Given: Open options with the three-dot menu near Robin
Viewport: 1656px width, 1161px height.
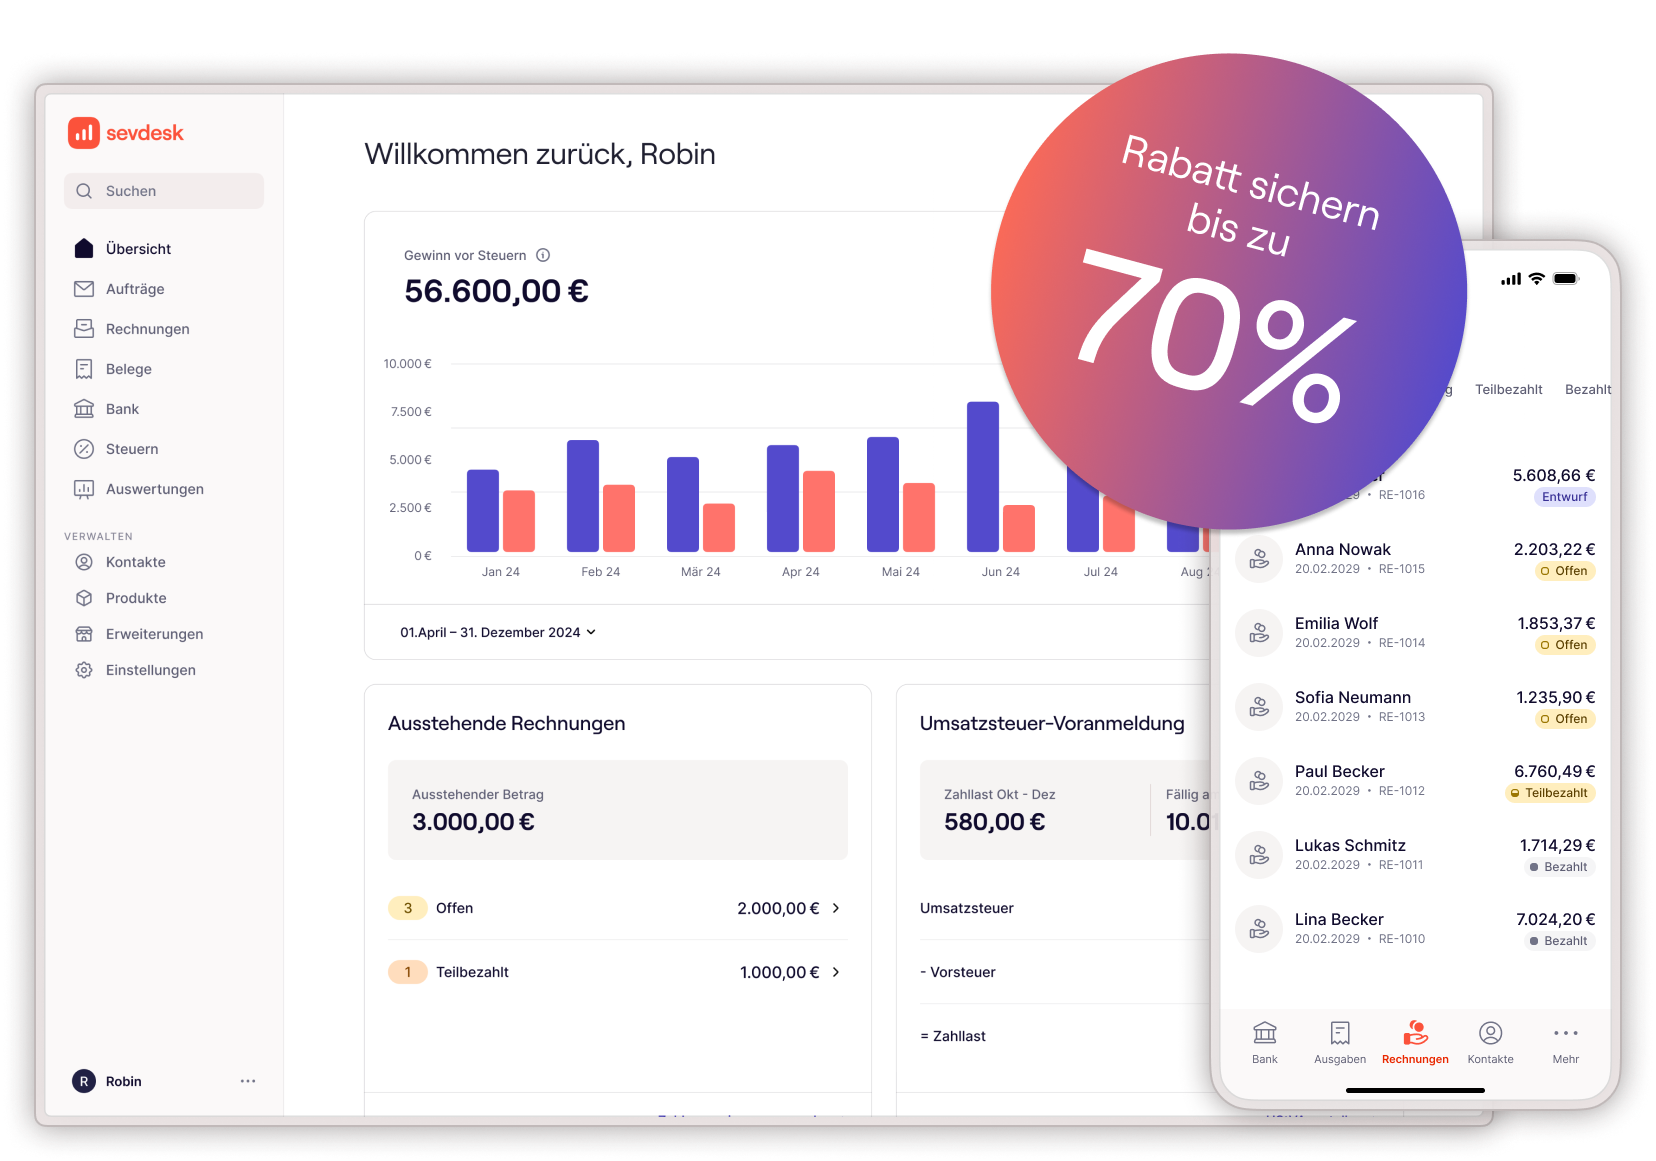Looking at the screenshot, I should coord(248,1081).
